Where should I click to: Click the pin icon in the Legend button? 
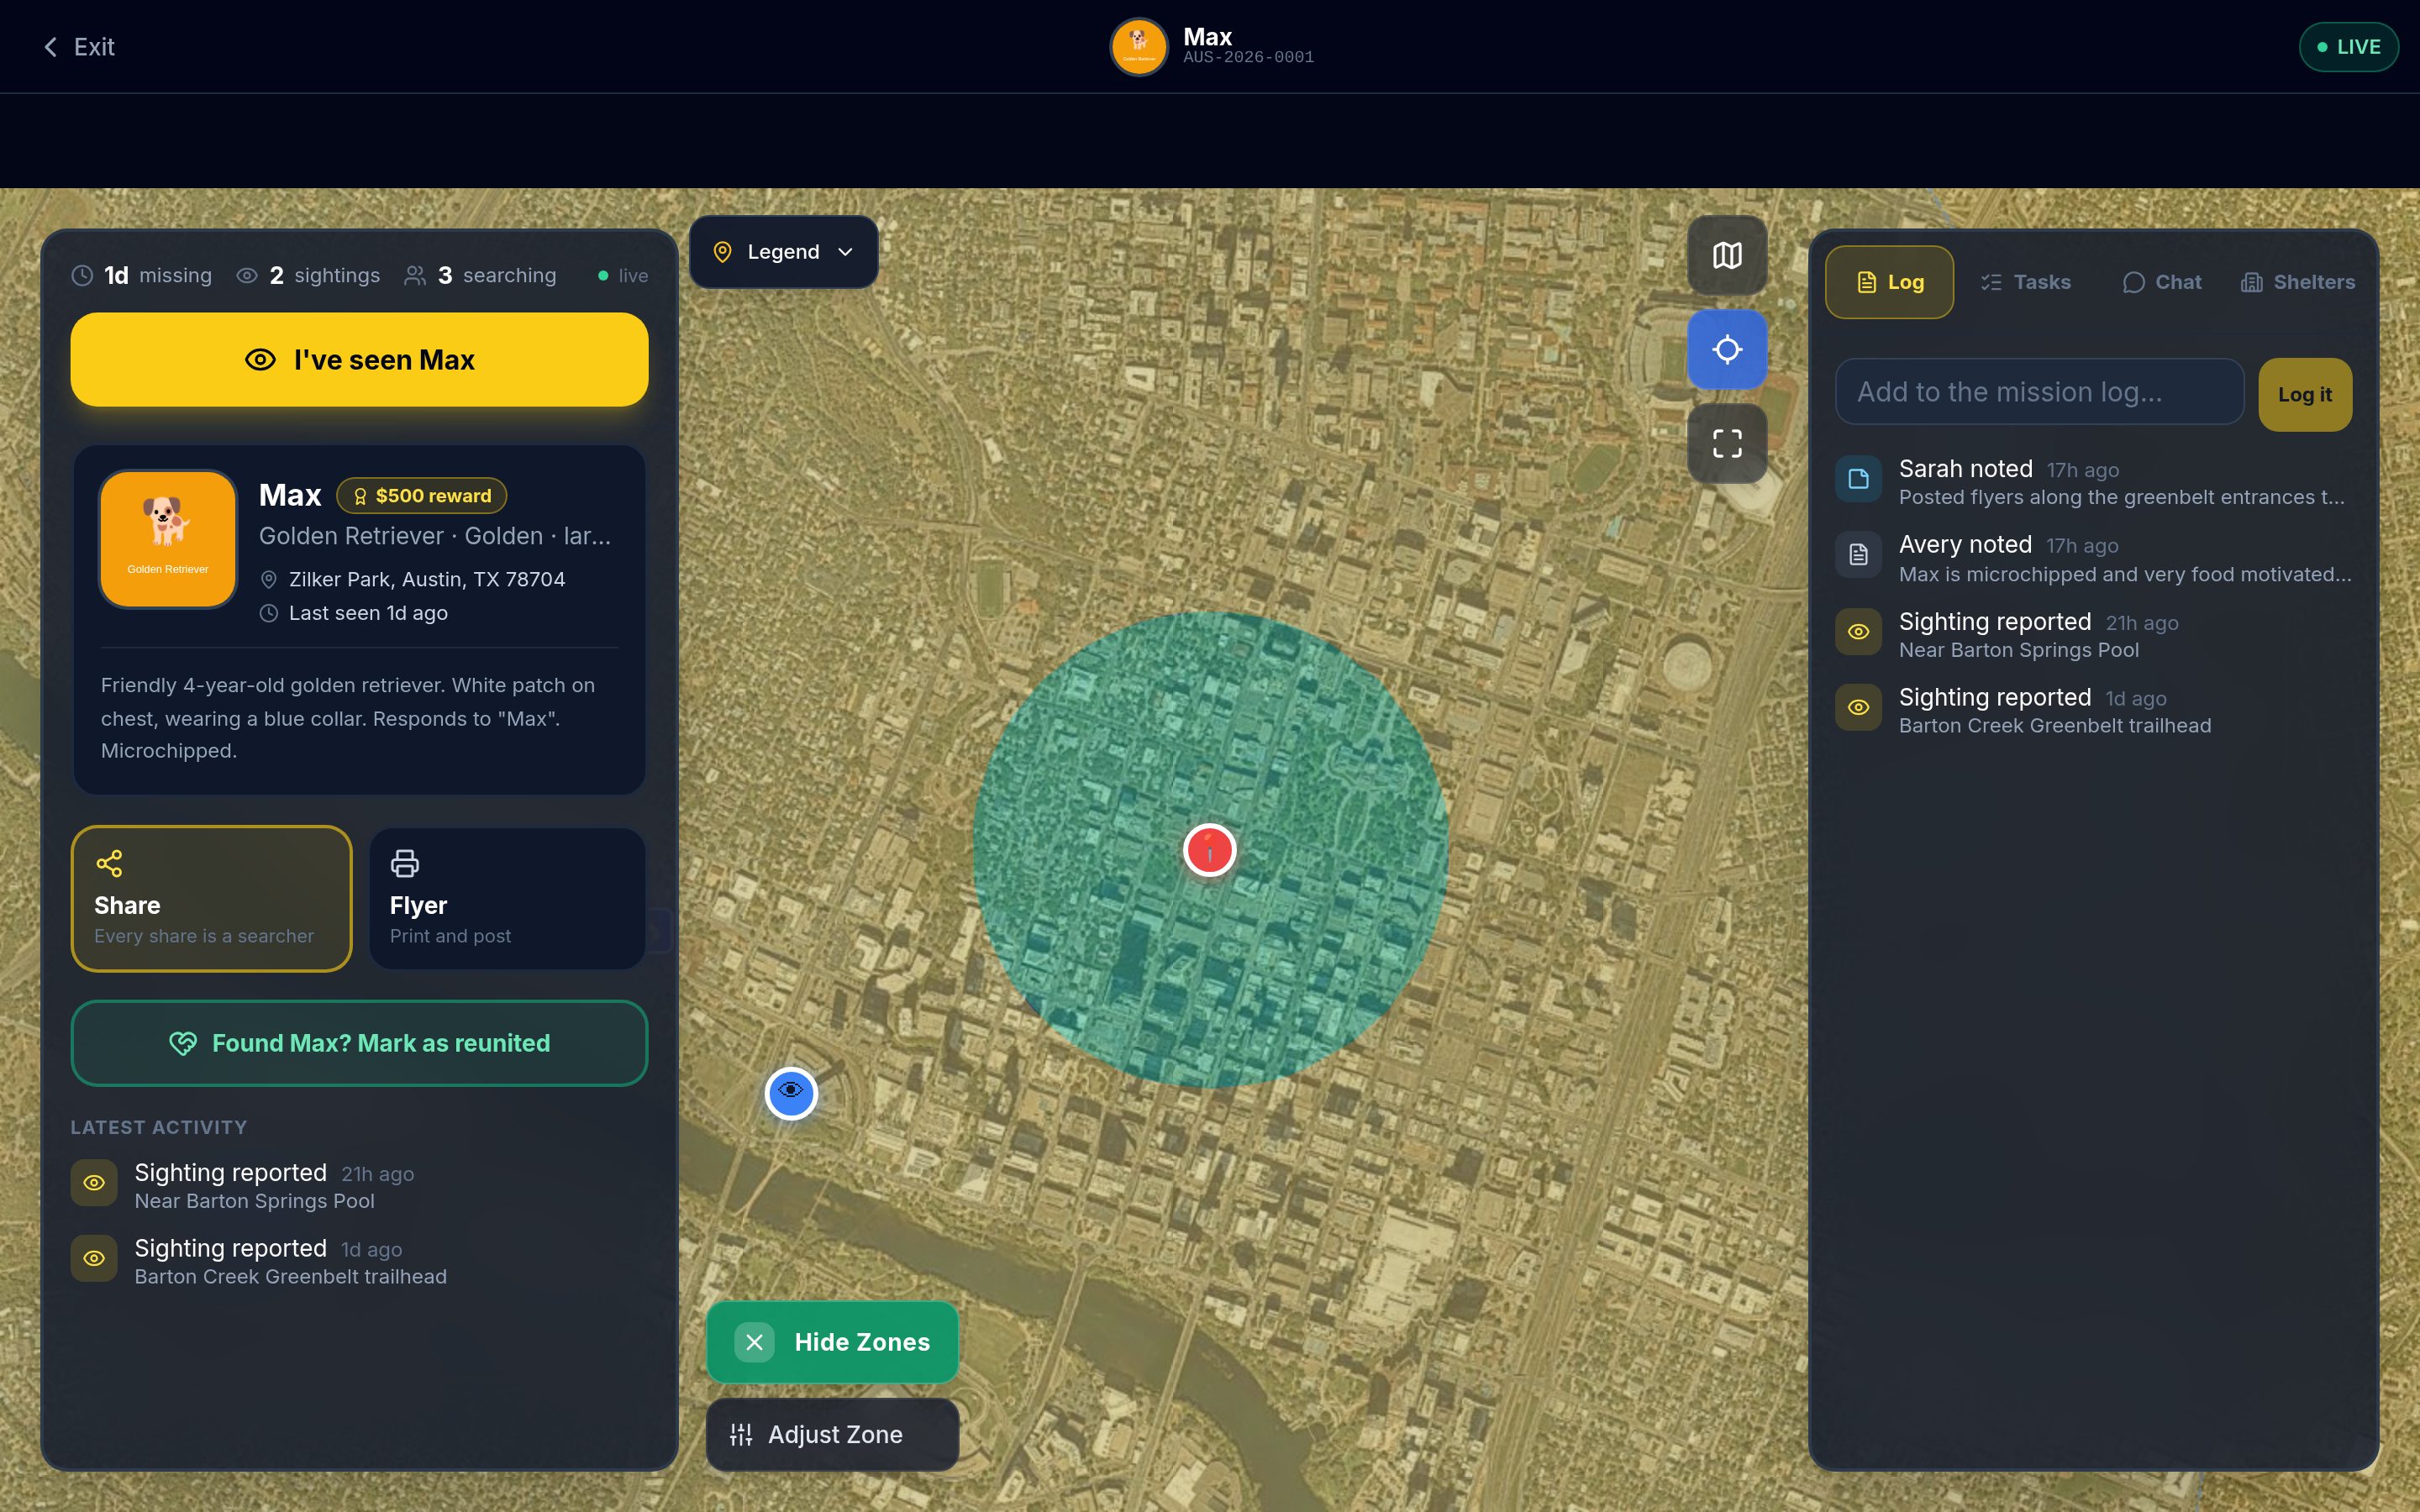[x=722, y=252]
